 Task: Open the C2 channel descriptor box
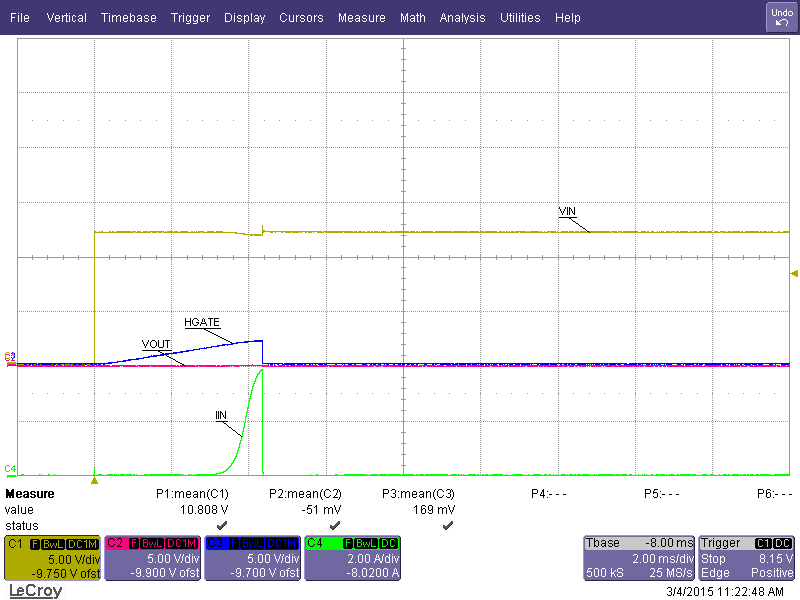pos(152,558)
